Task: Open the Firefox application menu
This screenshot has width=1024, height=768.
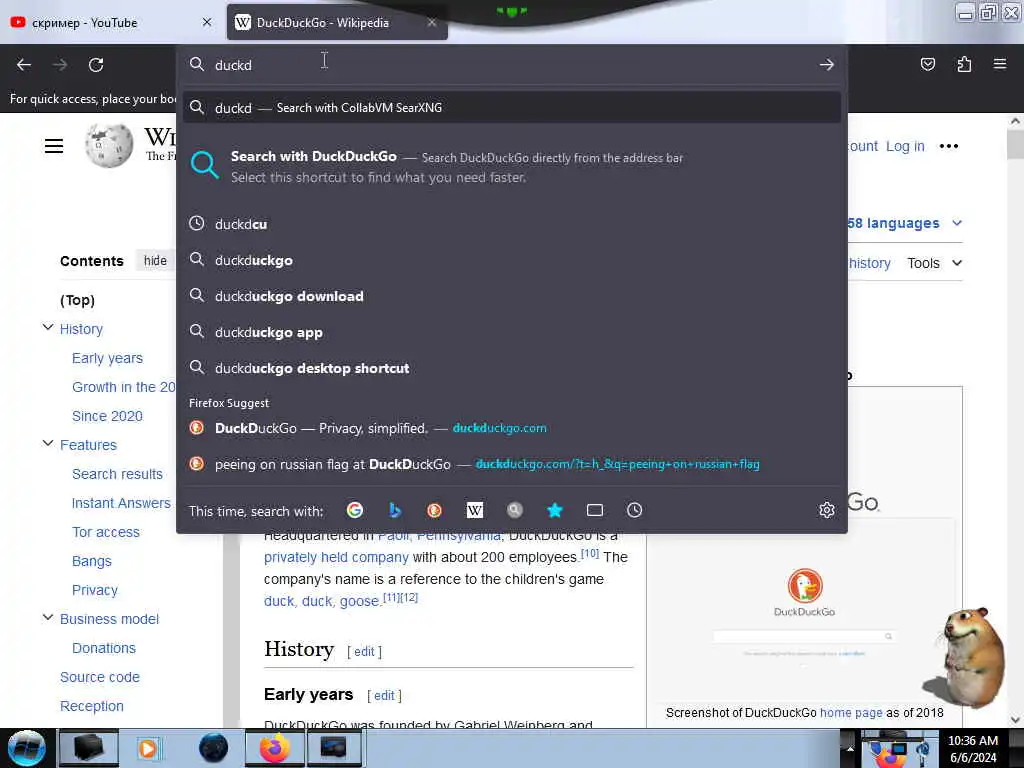Action: click(1000, 64)
